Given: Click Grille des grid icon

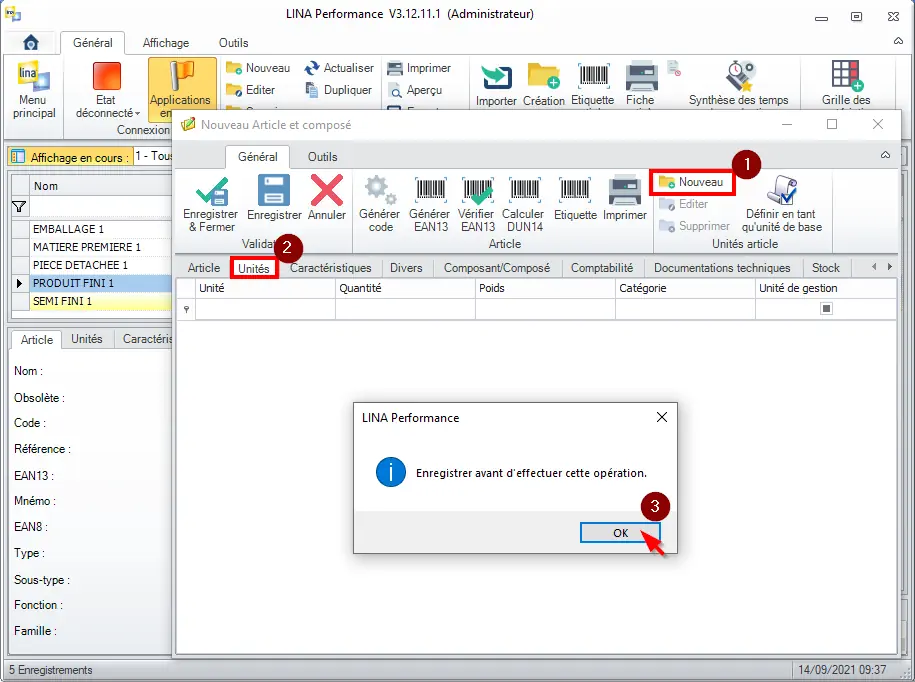Looking at the screenshot, I should coord(847,75).
